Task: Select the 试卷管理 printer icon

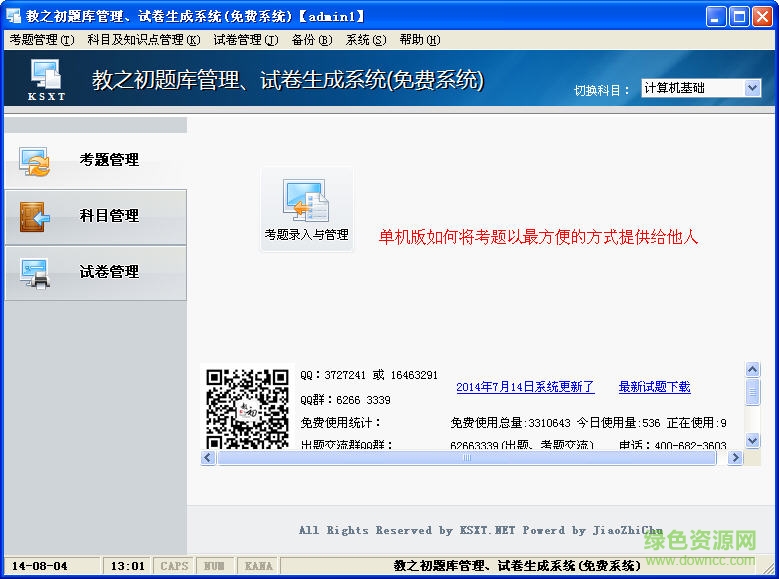Action: point(35,273)
